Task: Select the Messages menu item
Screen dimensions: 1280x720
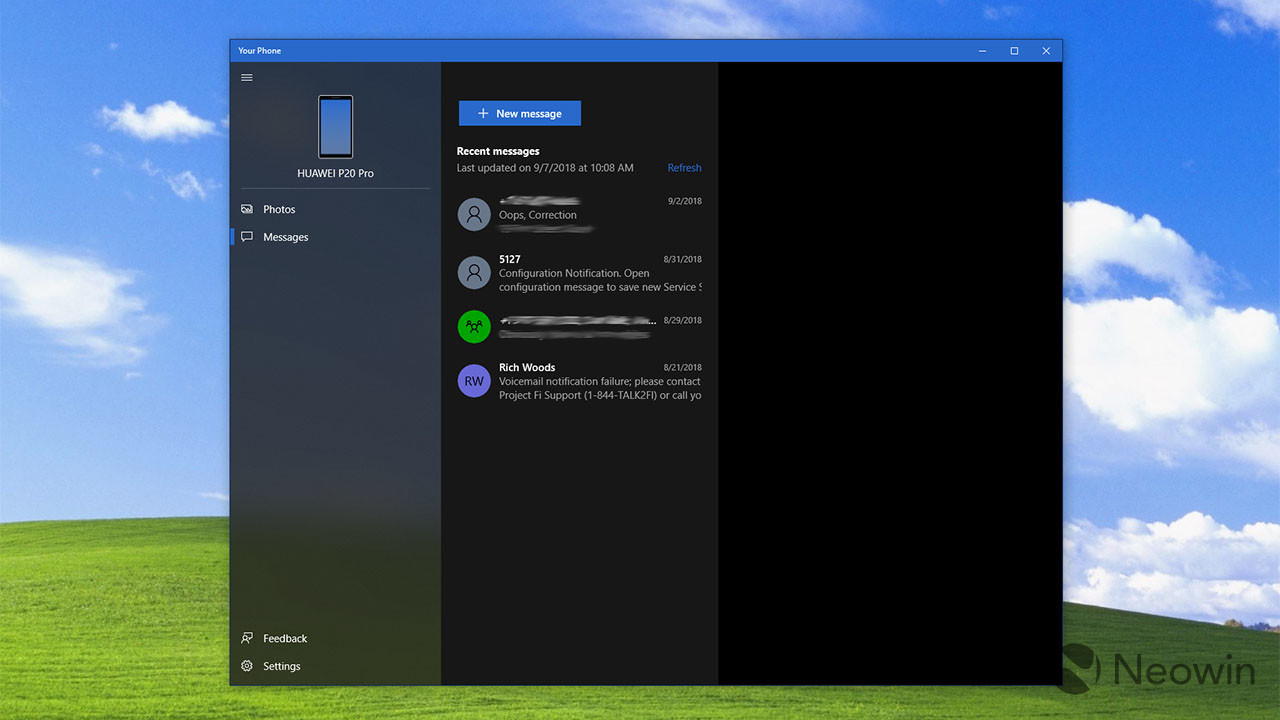Action: click(x=286, y=237)
